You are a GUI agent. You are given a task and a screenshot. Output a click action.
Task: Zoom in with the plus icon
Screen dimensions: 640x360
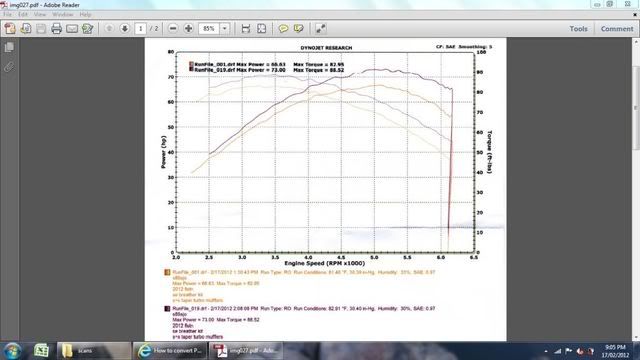[188, 29]
